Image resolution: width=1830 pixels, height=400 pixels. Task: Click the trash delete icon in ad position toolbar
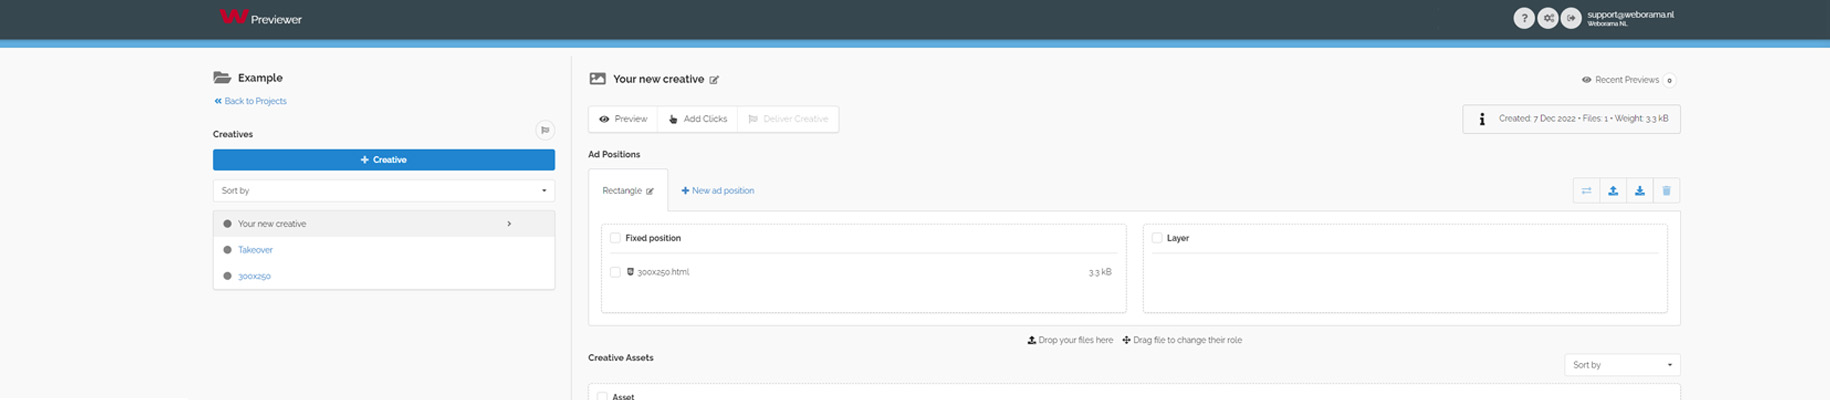(1666, 191)
